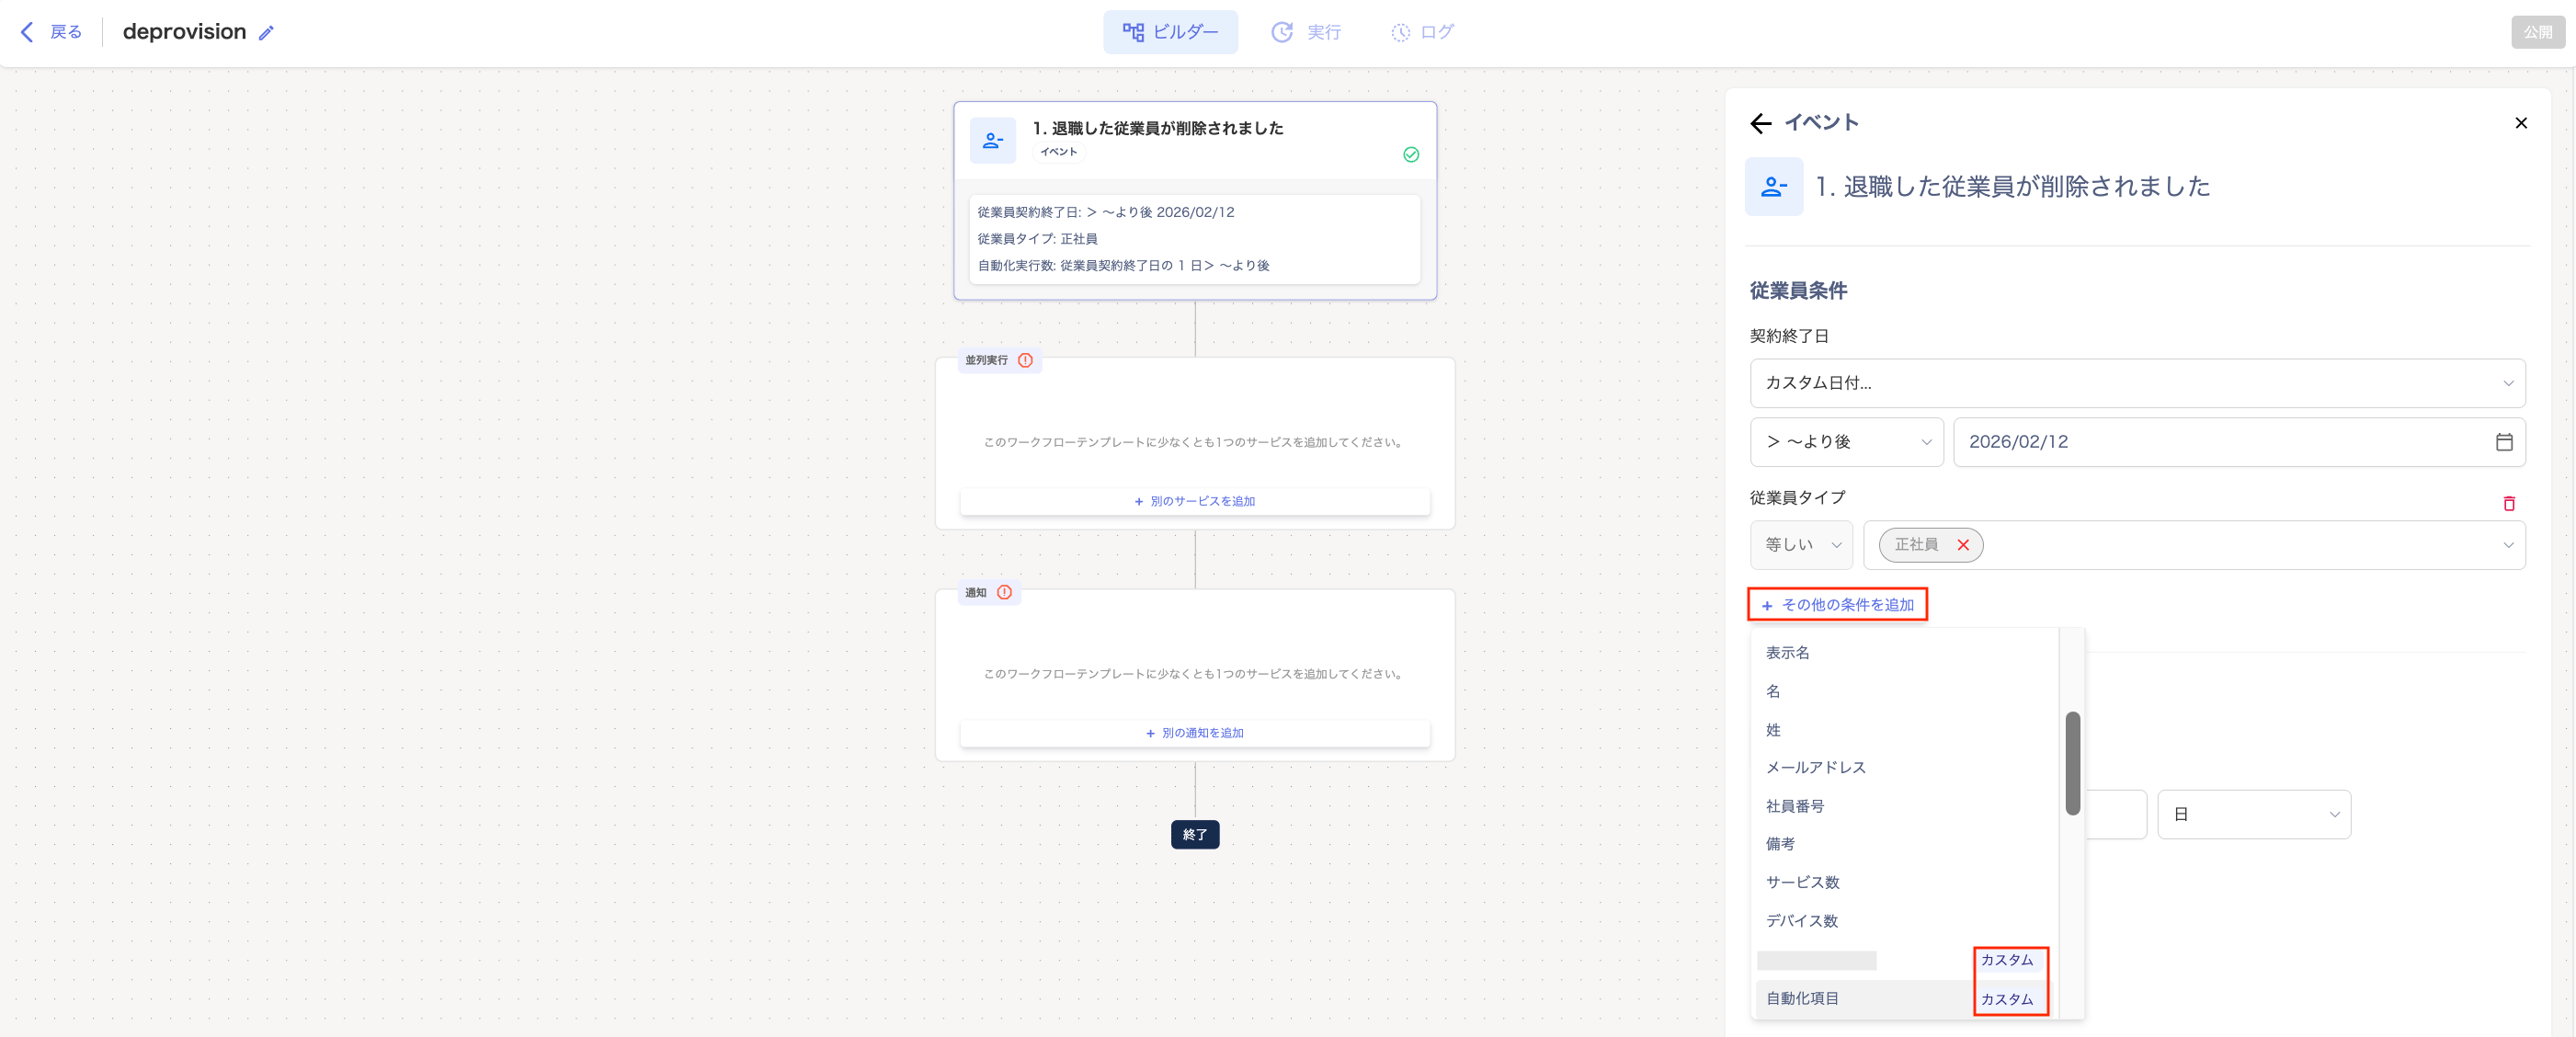Click the 2026/02/12 date input field
This screenshot has width=2576, height=1037.
point(2239,442)
